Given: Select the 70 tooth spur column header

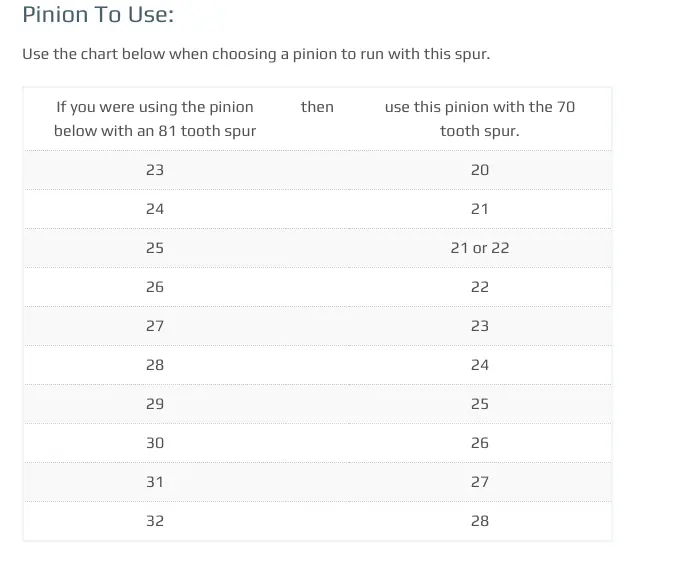Looking at the screenshot, I should 480,119.
